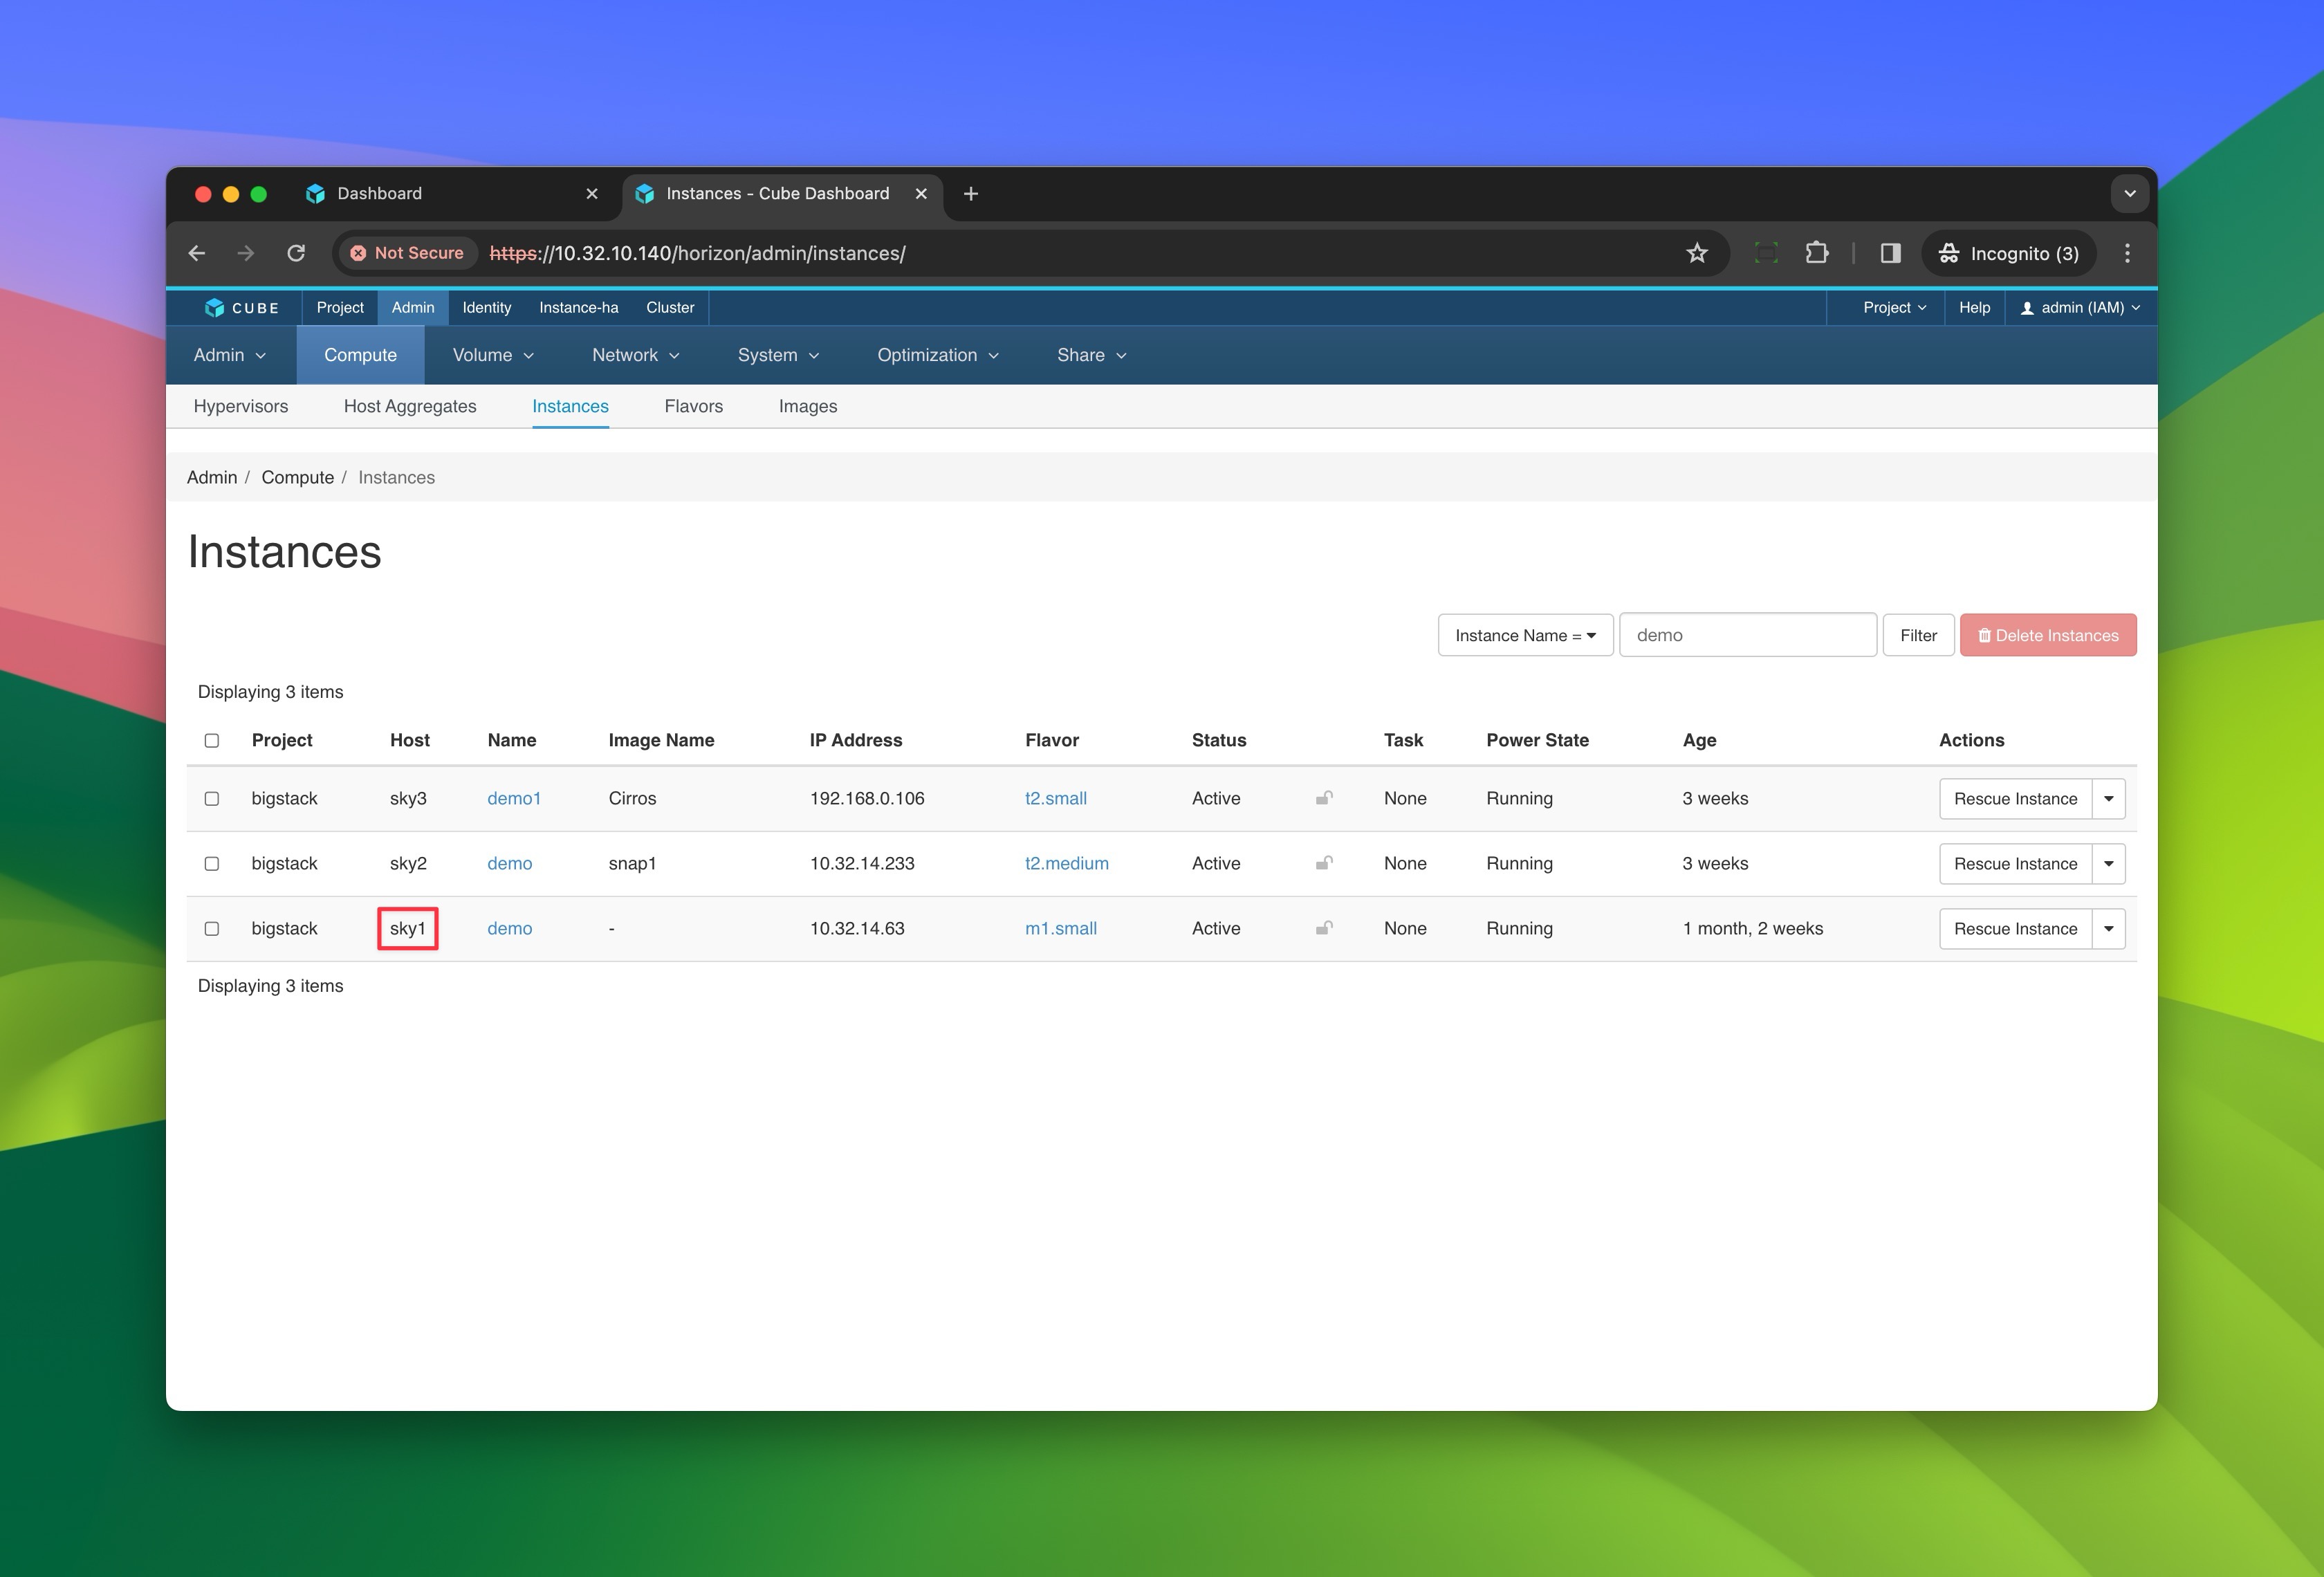Click the browser address bar URL
2324x1577 pixels.
[698, 253]
